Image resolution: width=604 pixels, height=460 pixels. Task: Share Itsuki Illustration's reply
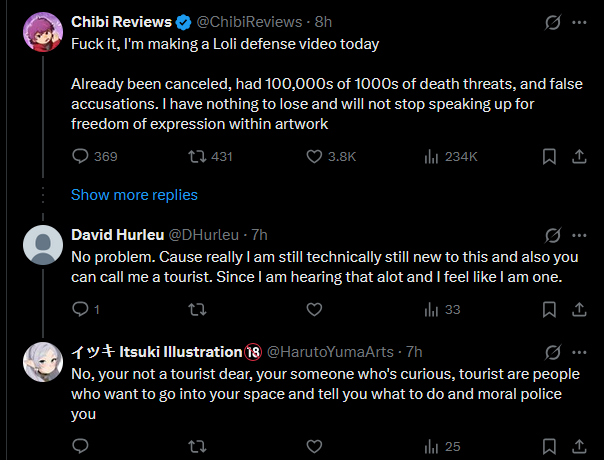[x=579, y=447]
